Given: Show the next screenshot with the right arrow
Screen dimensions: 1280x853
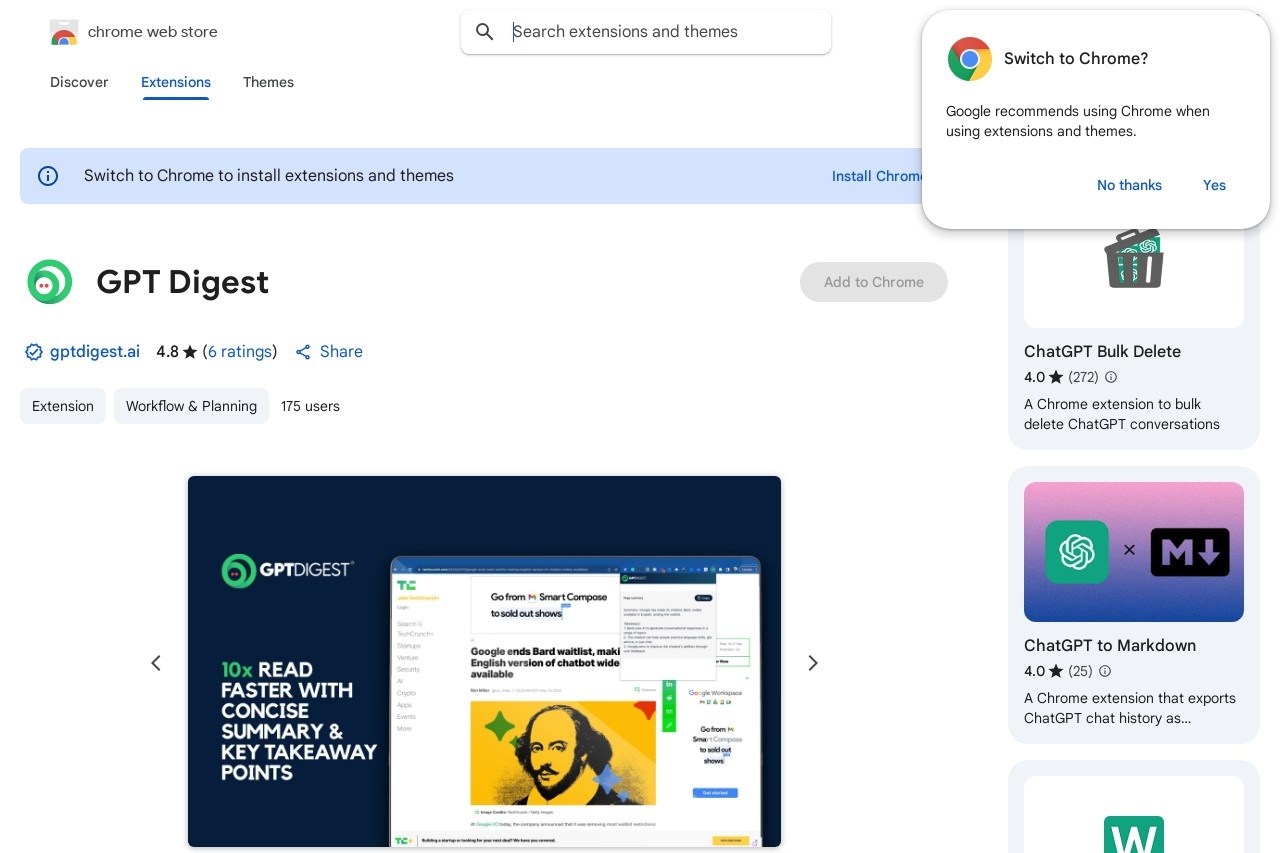Looking at the screenshot, I should pyautogui.click(x=813, y=663).
